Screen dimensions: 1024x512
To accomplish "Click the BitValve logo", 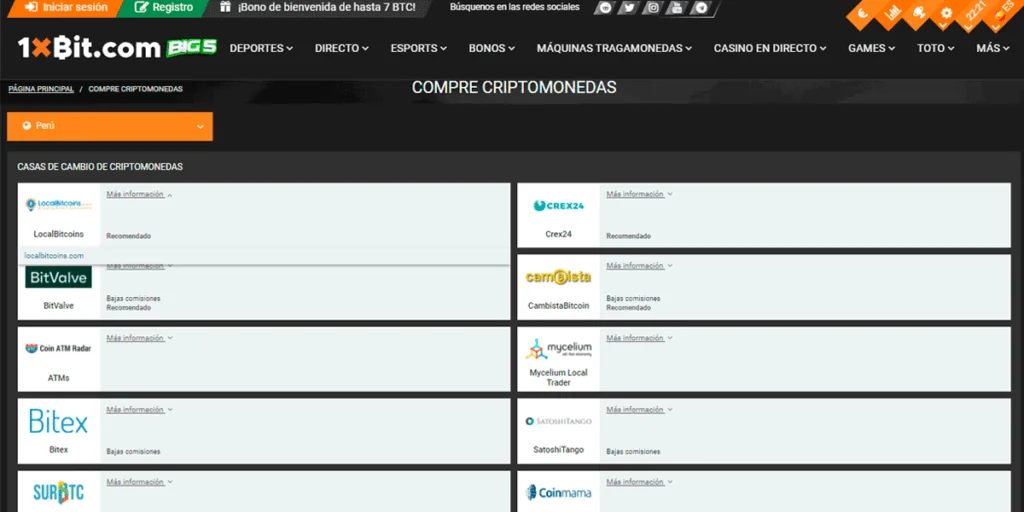I will (59, 278).
